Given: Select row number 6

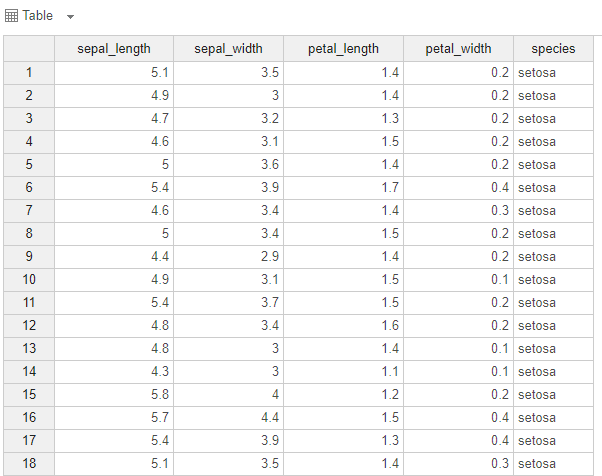Looking at the screenshot, I should tap(29, 187).
